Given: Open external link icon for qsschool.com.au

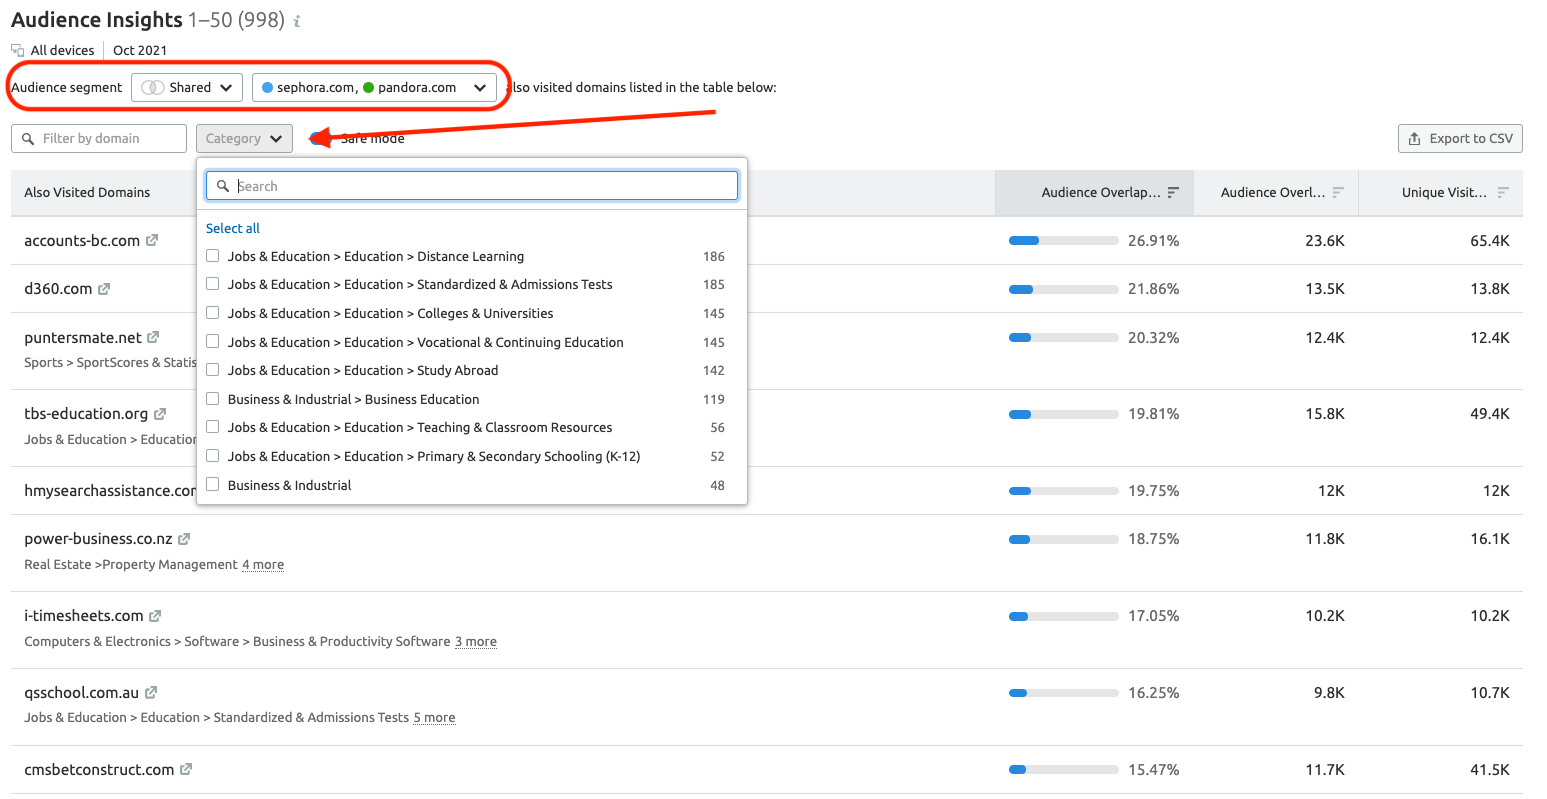Looking at the screenshot, I should 151,693.
